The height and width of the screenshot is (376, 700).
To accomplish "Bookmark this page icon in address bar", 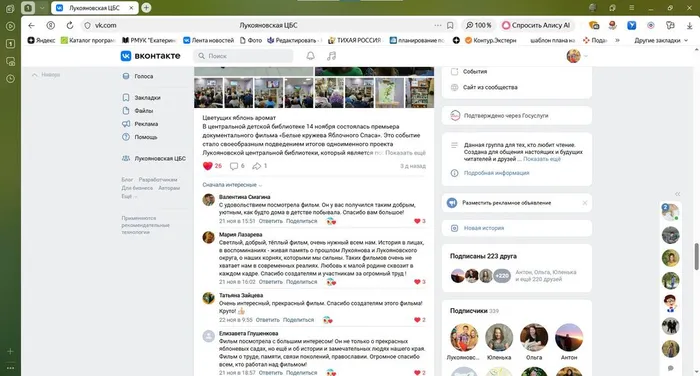I will [450, 25].
